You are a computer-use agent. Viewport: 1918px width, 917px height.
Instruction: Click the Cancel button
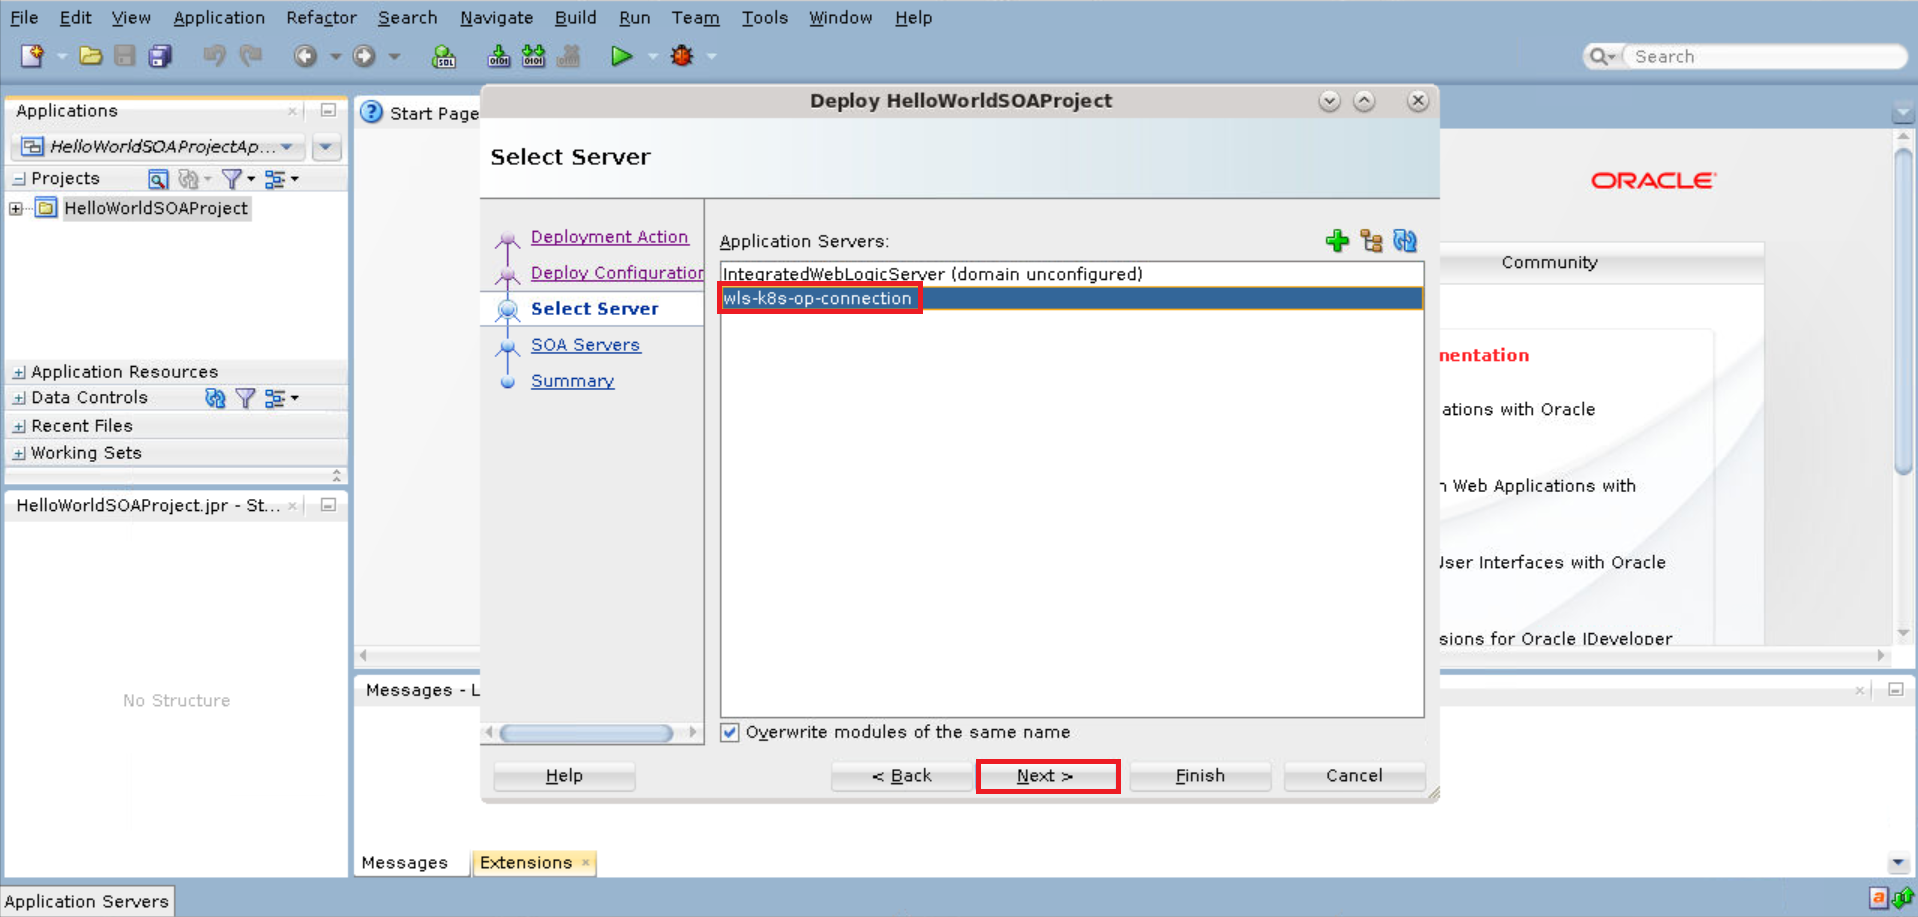tap(1354, 776)
